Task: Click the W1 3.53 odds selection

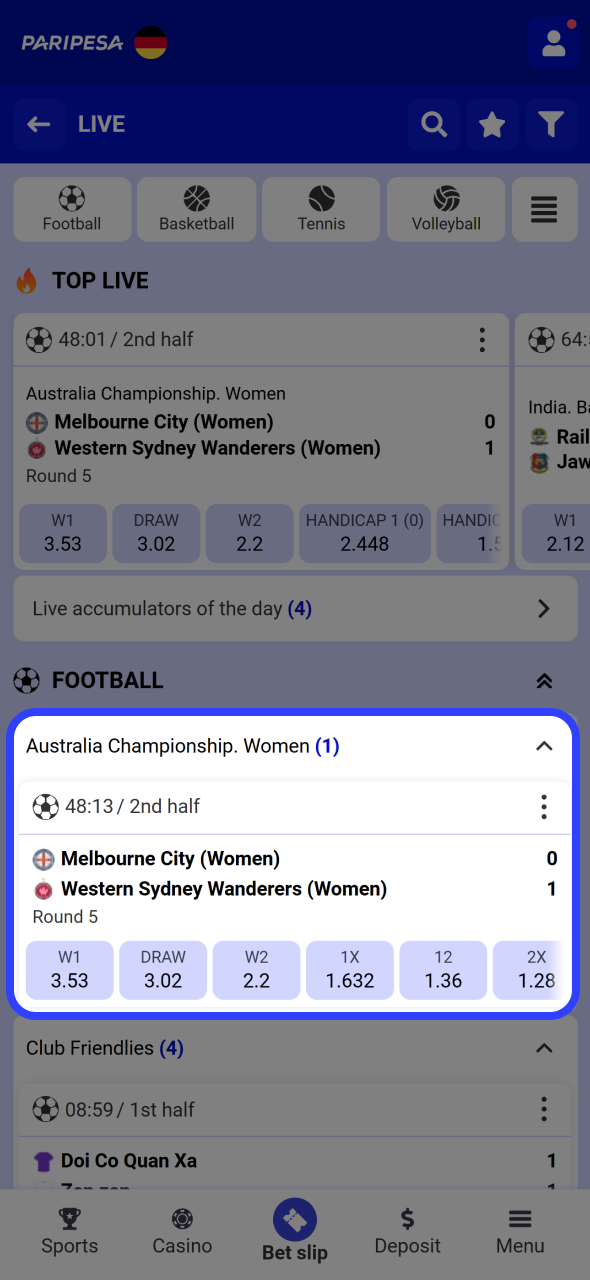Action: coord(69,969)
